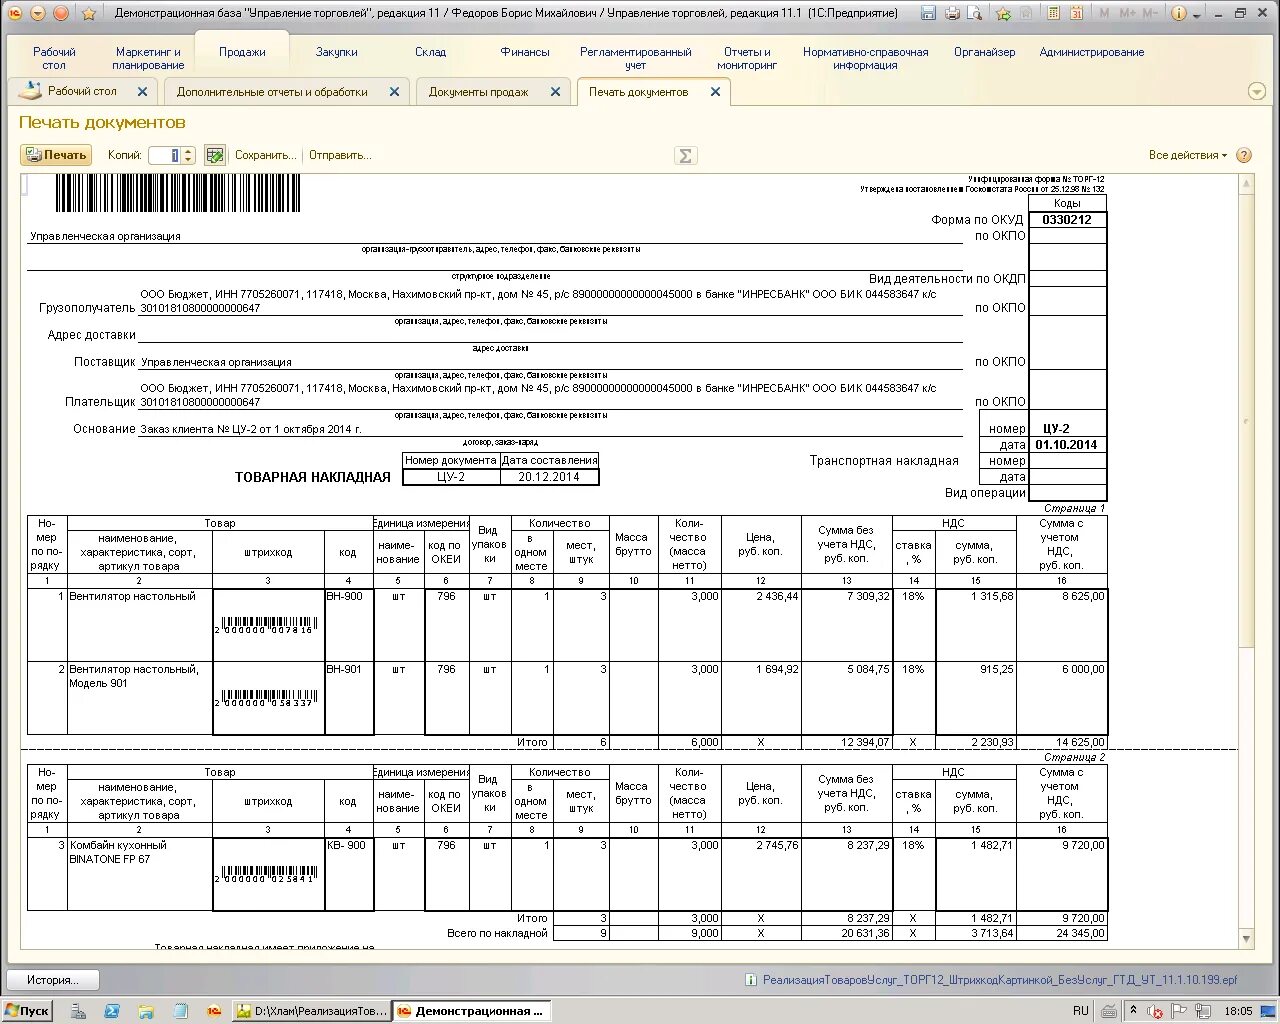
Task: Open the Продажи section
Action: 242,52
